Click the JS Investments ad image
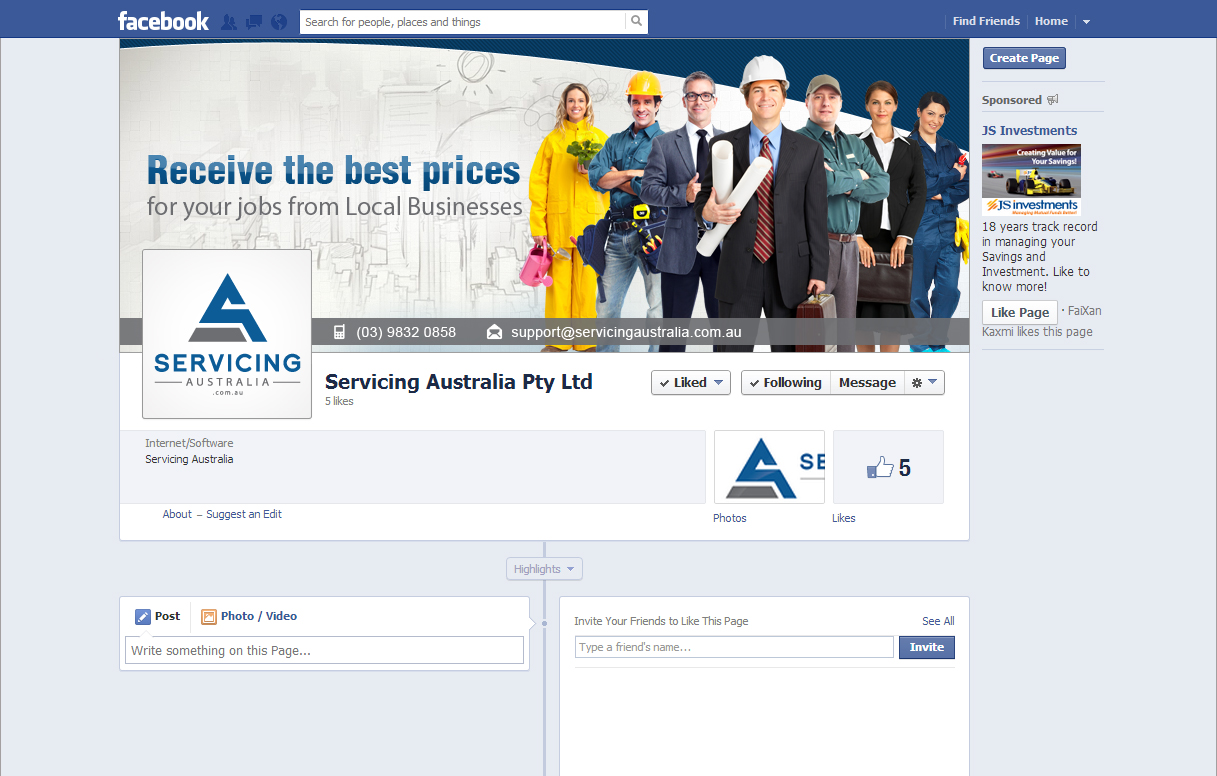 tap(1031, 180)
